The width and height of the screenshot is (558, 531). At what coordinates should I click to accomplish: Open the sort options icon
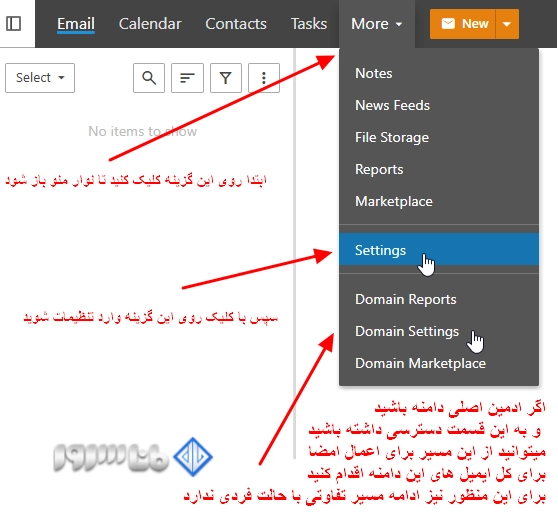pyautogui.click(x=187, y=78)
